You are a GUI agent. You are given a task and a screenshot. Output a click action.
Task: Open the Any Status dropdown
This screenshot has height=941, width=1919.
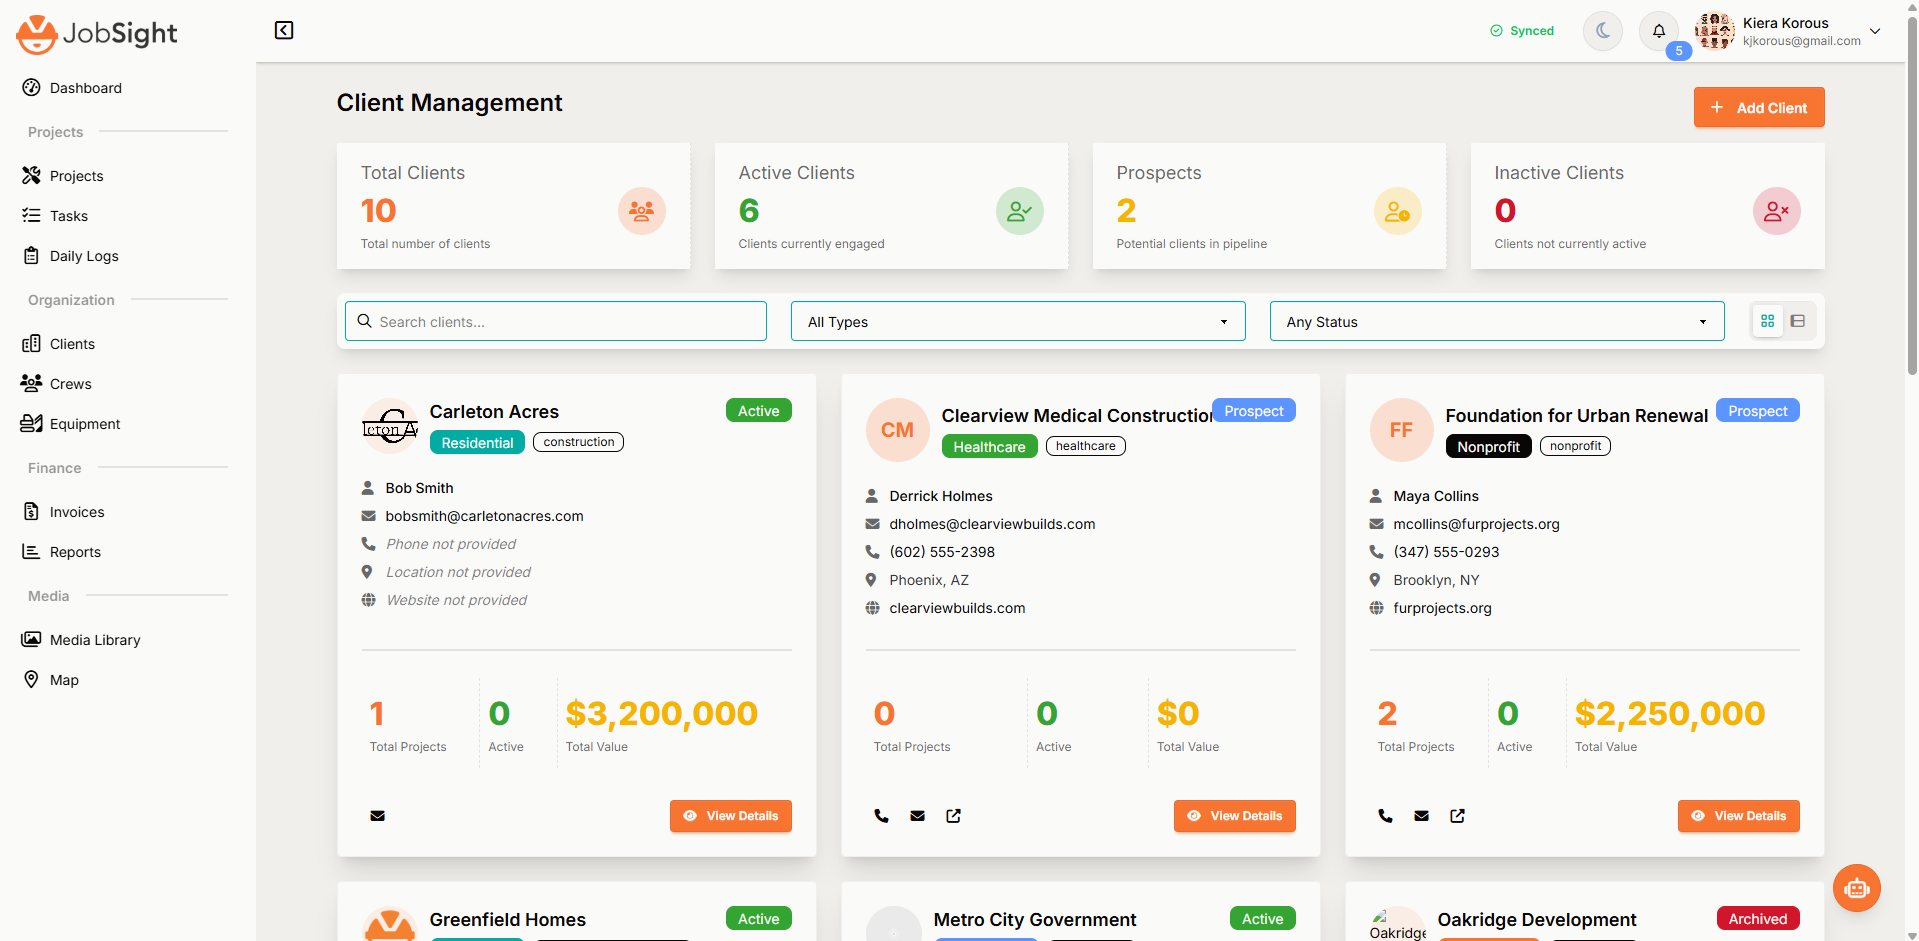point(1497,321)
